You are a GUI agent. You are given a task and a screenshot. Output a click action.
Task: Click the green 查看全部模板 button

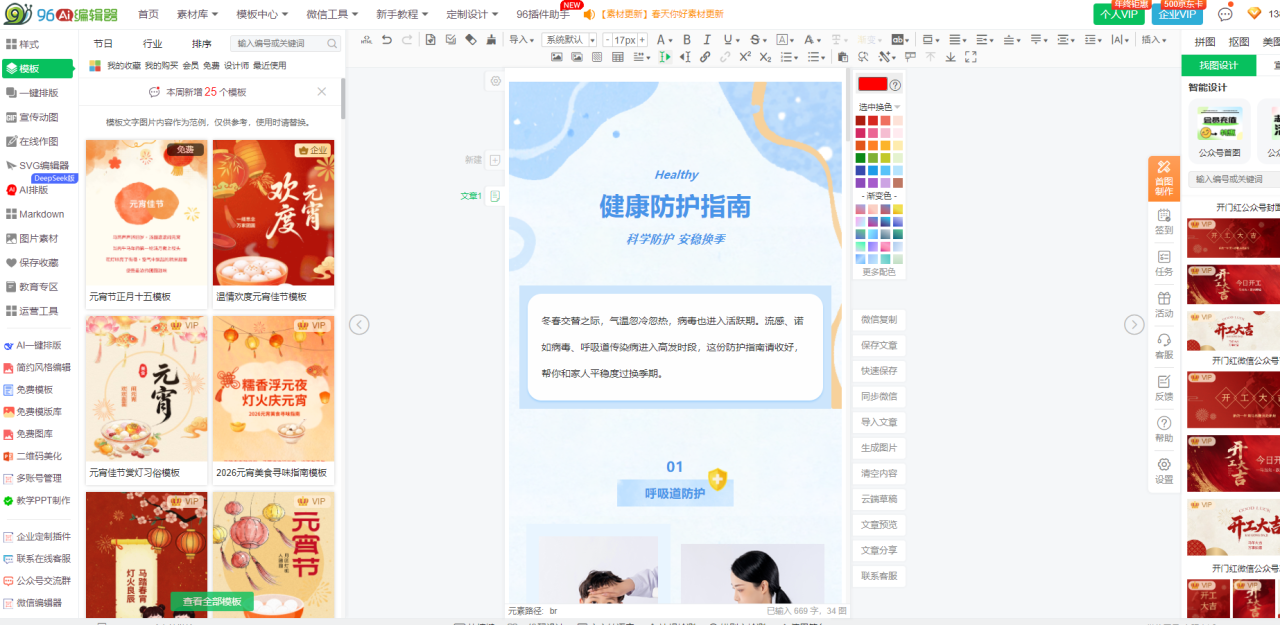click(212, 601)
